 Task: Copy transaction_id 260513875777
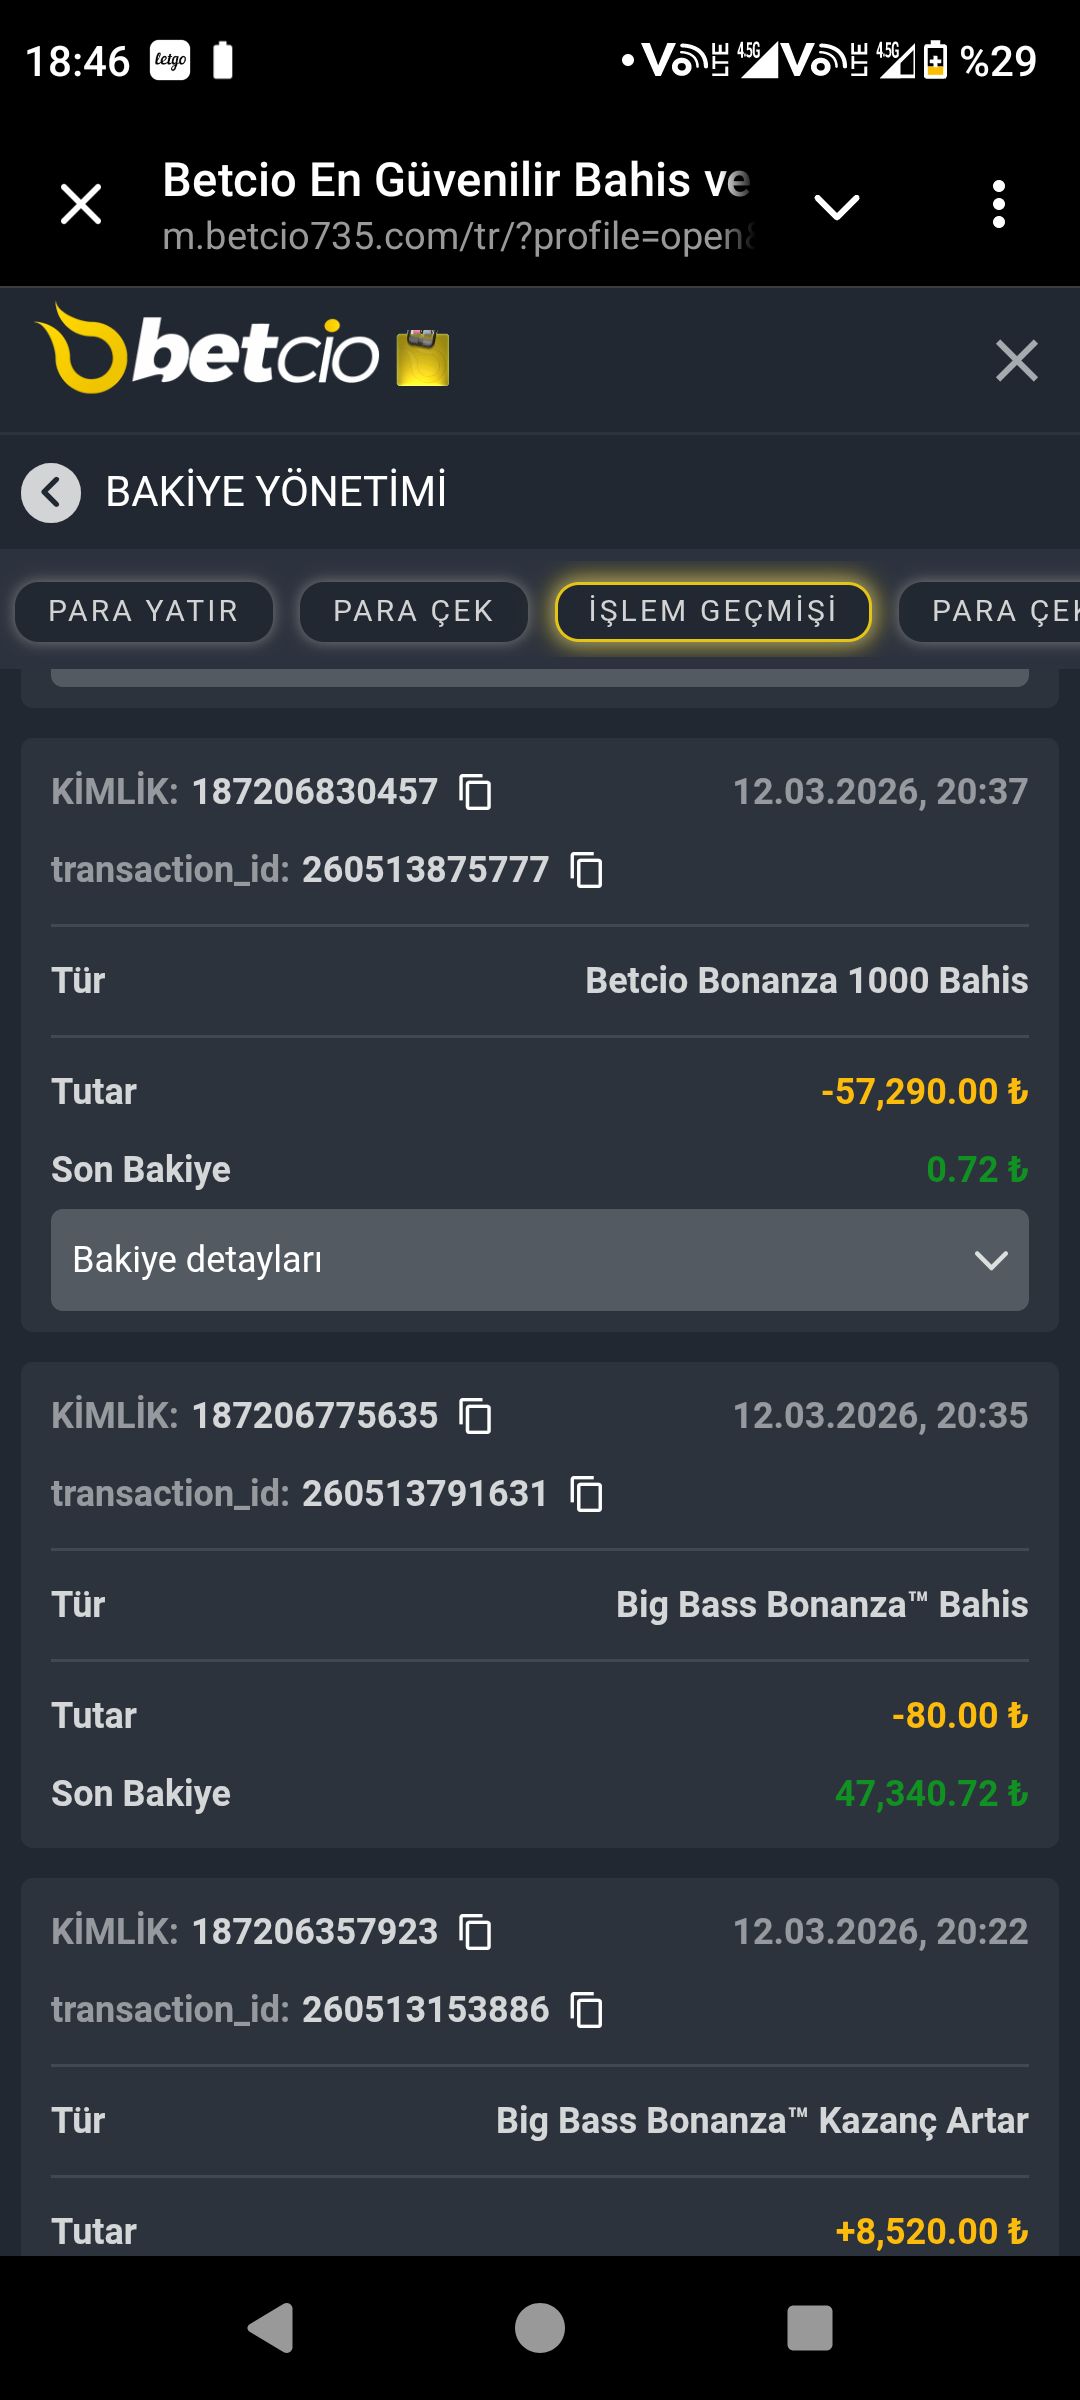click(x=586, y=870)
